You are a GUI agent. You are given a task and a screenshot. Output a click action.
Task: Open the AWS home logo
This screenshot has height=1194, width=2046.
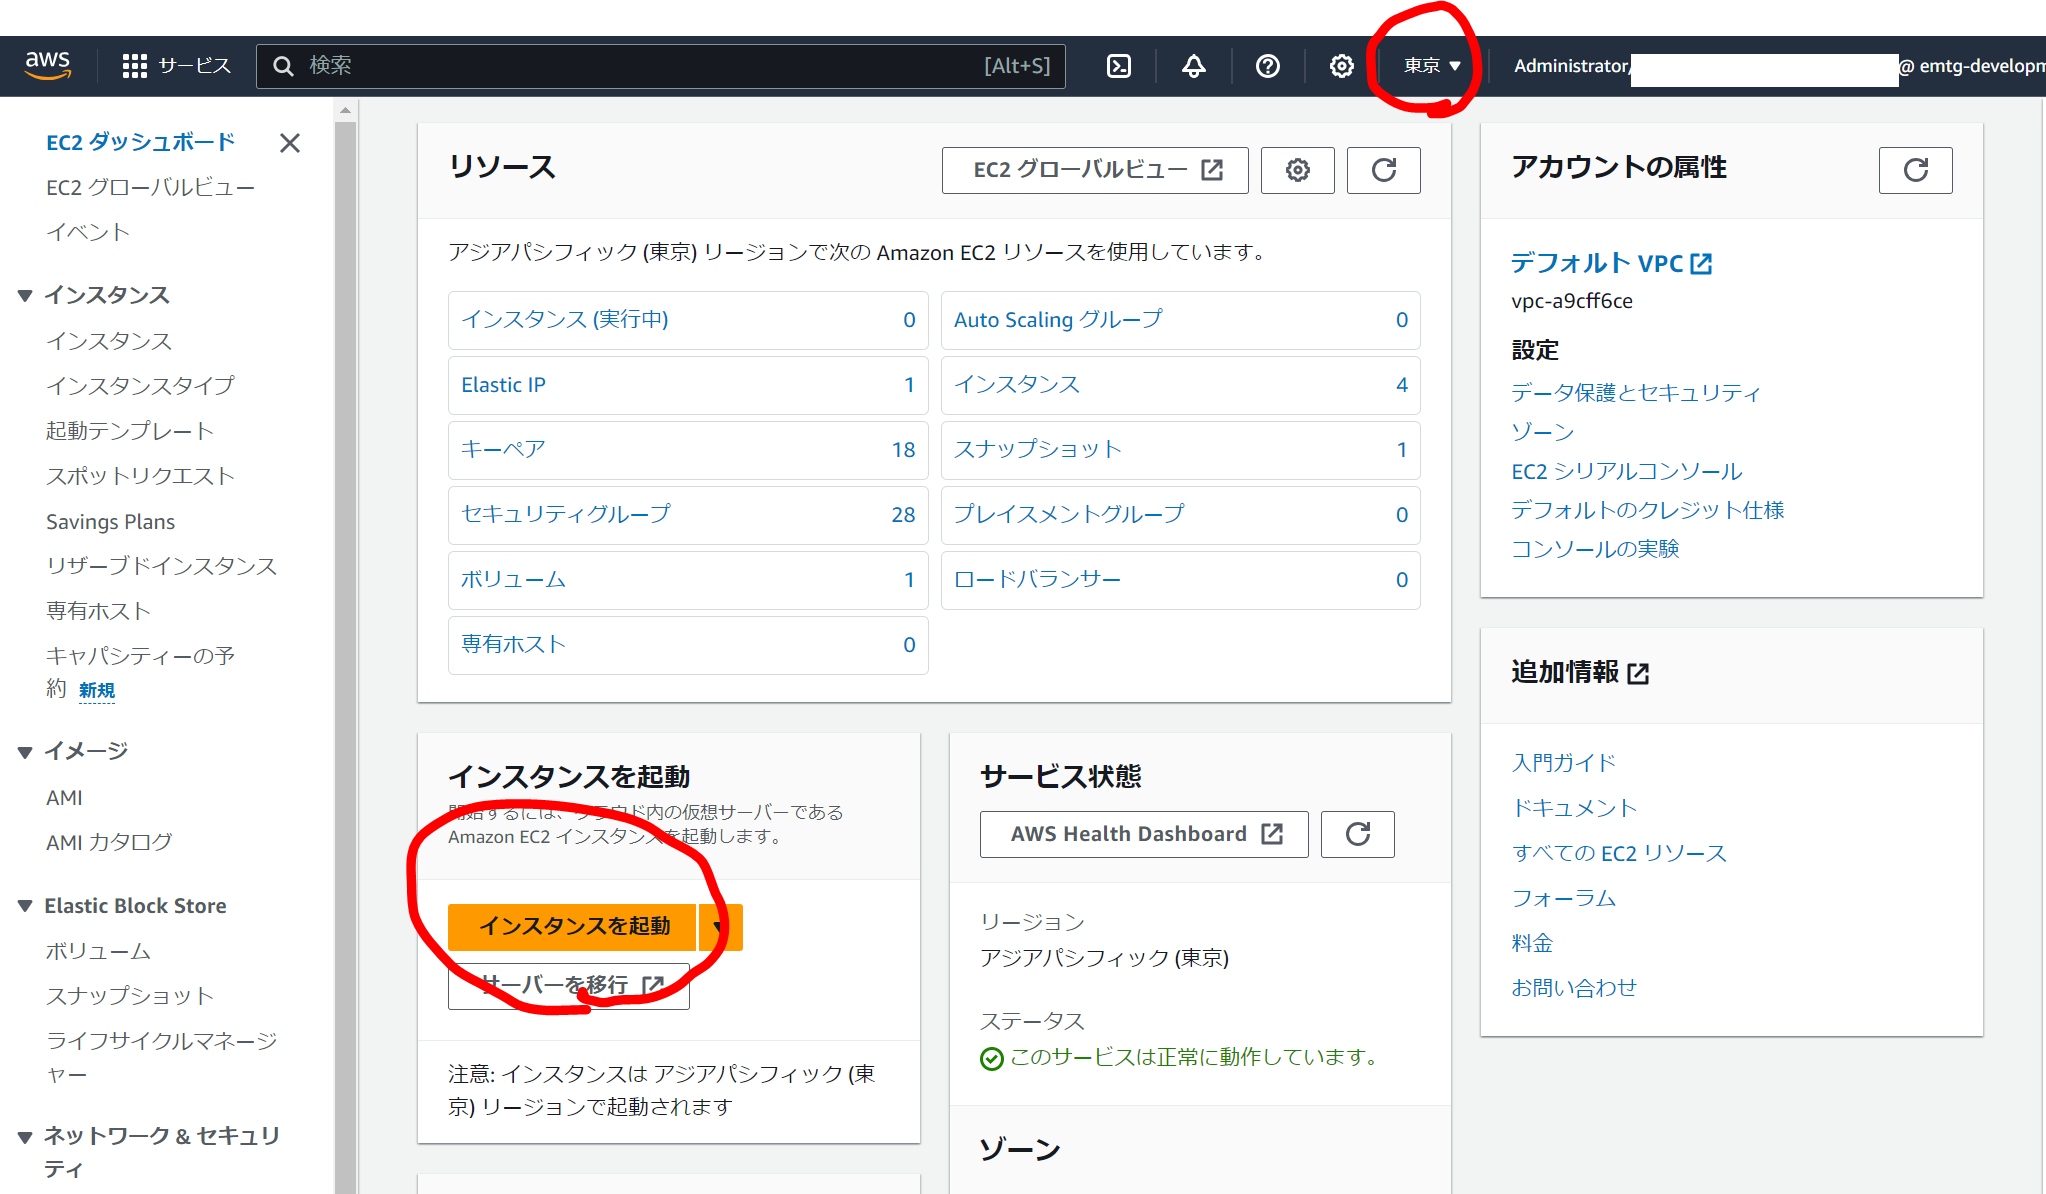[x=47, y=65]
